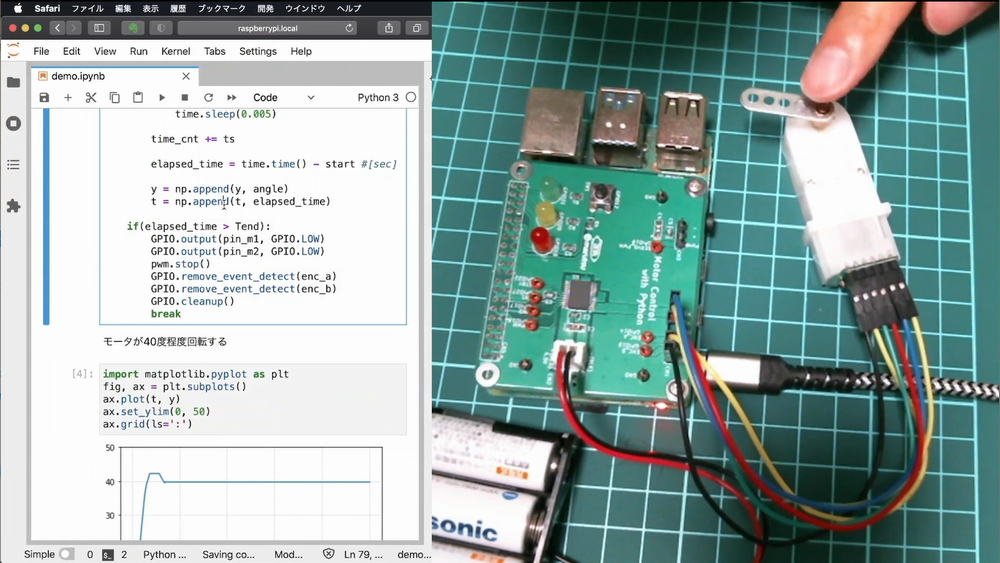The image size is (1000, 563).
Task: Click the Python 3 kernel name button
Action: [x=378, y=98]
